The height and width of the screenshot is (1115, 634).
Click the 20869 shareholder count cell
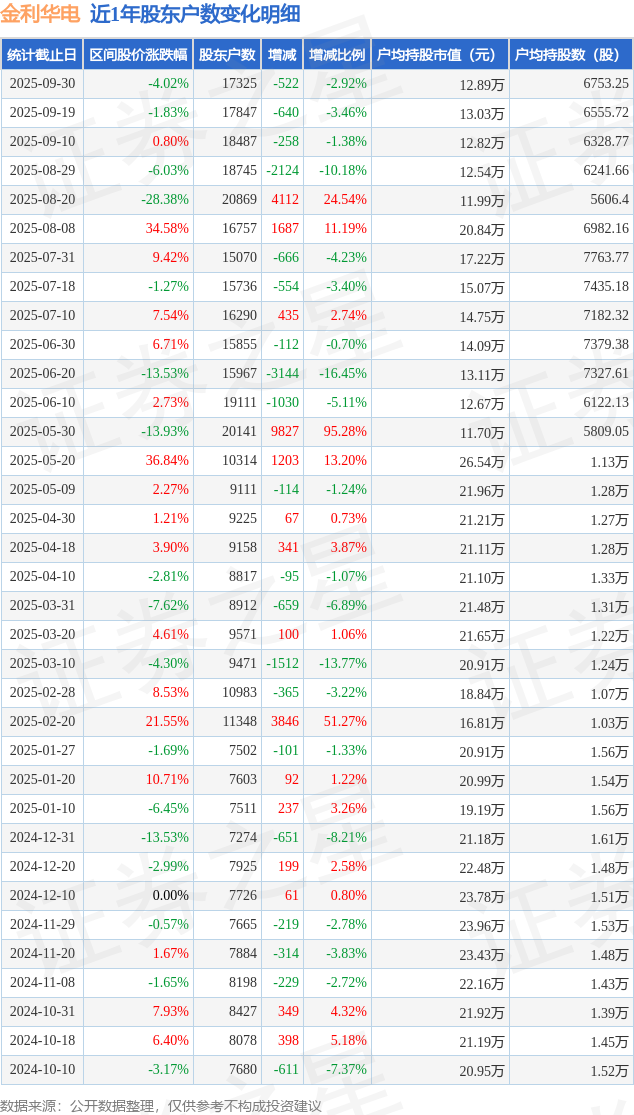[x=239, y=200]
